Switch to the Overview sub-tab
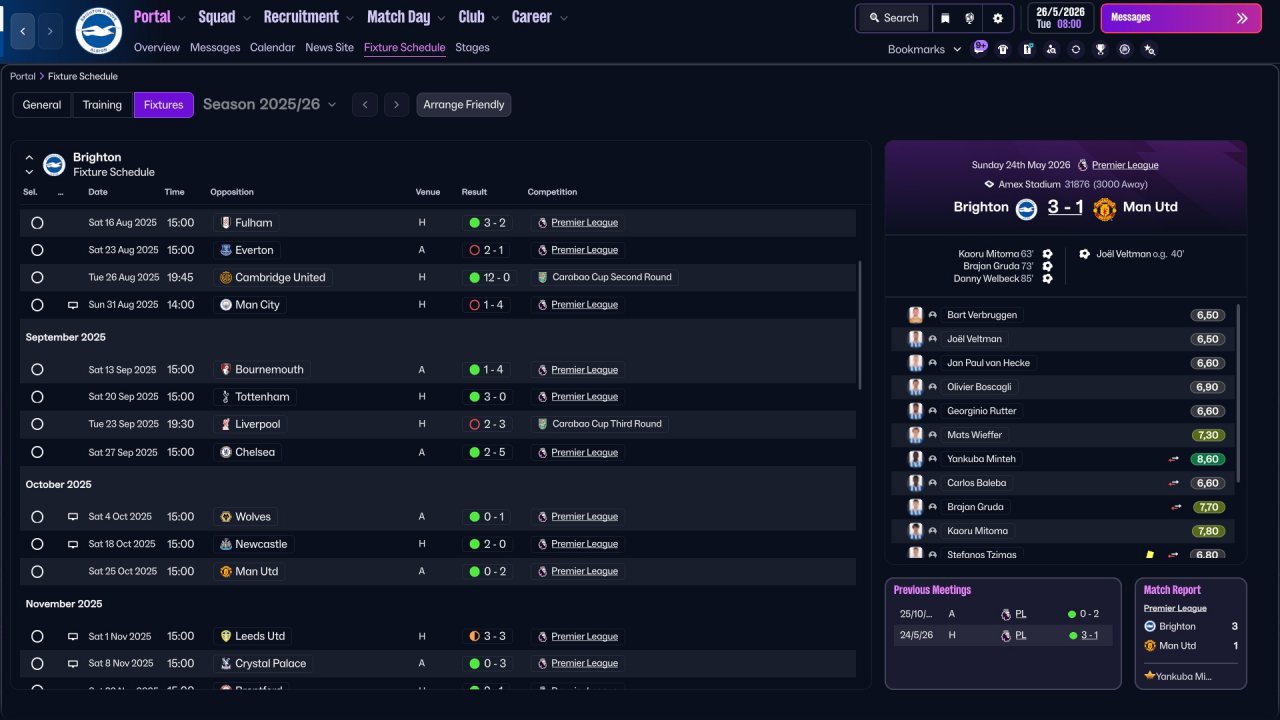Viewport: 1280px width, 720px height. 157,47
